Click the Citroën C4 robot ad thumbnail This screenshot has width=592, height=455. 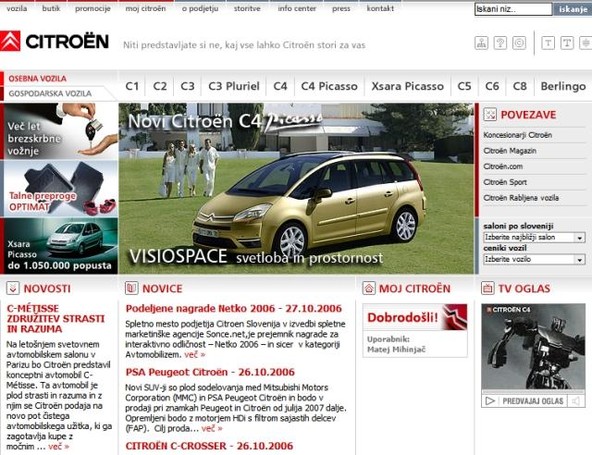(533, 346)
